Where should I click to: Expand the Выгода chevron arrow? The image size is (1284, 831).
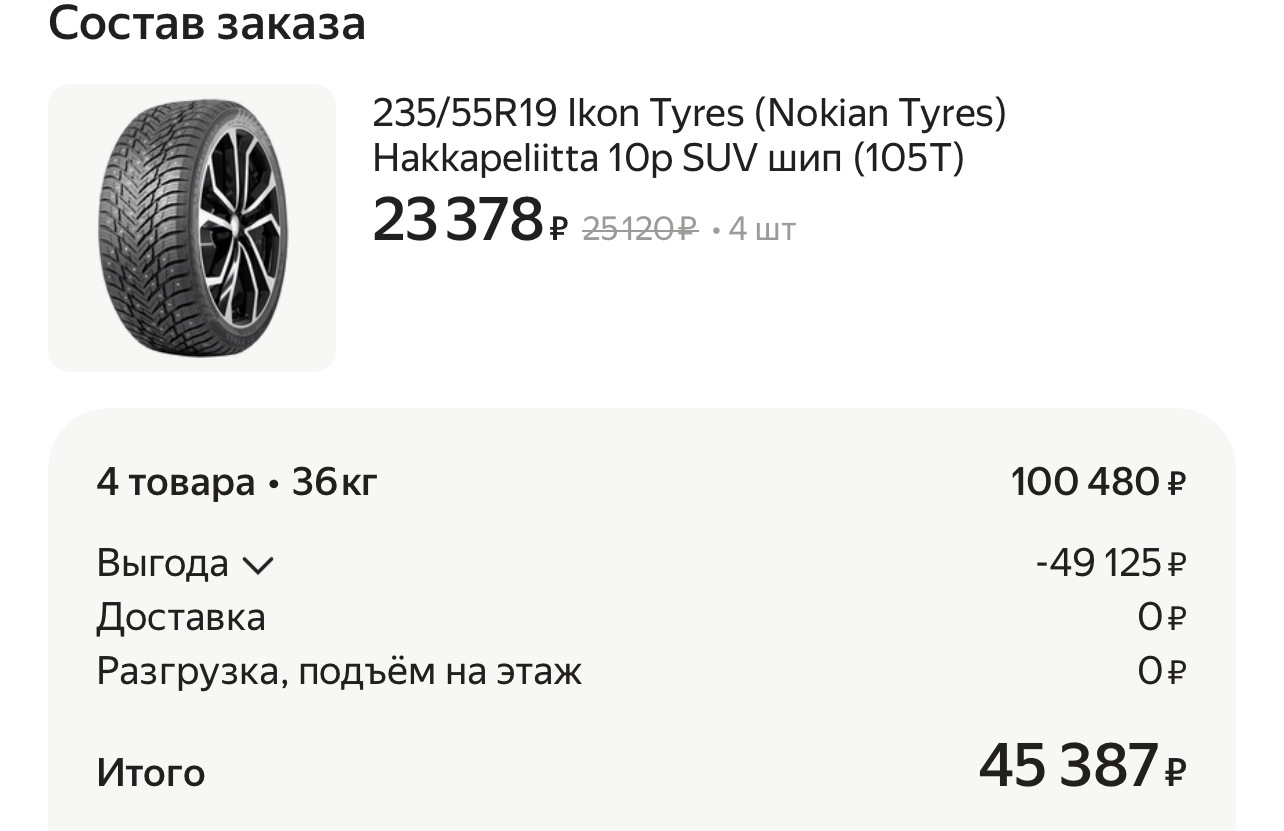click(x=257, y=566)
